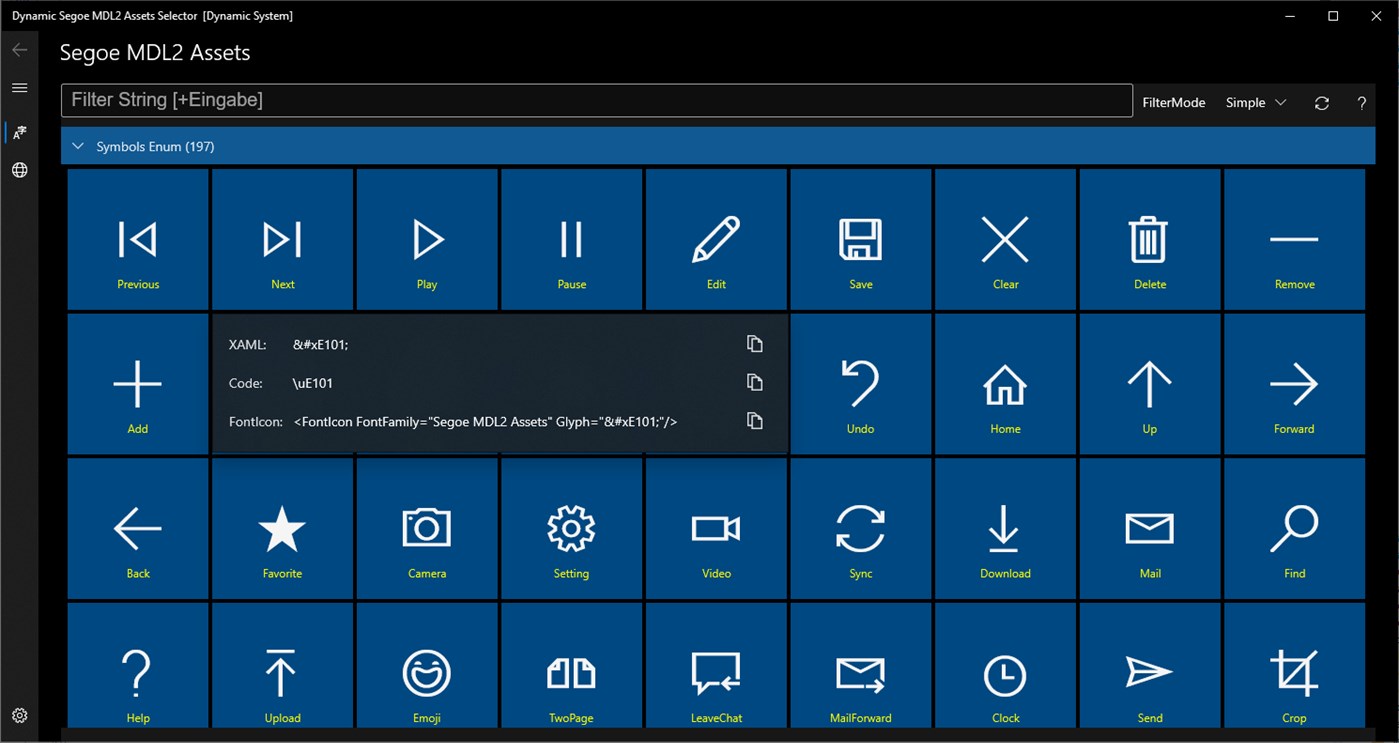Image resolution: width=1399 pixels, height=743 pixels.
Task: Click the Forward arrow tile
Action: [x=1295, y=384]
